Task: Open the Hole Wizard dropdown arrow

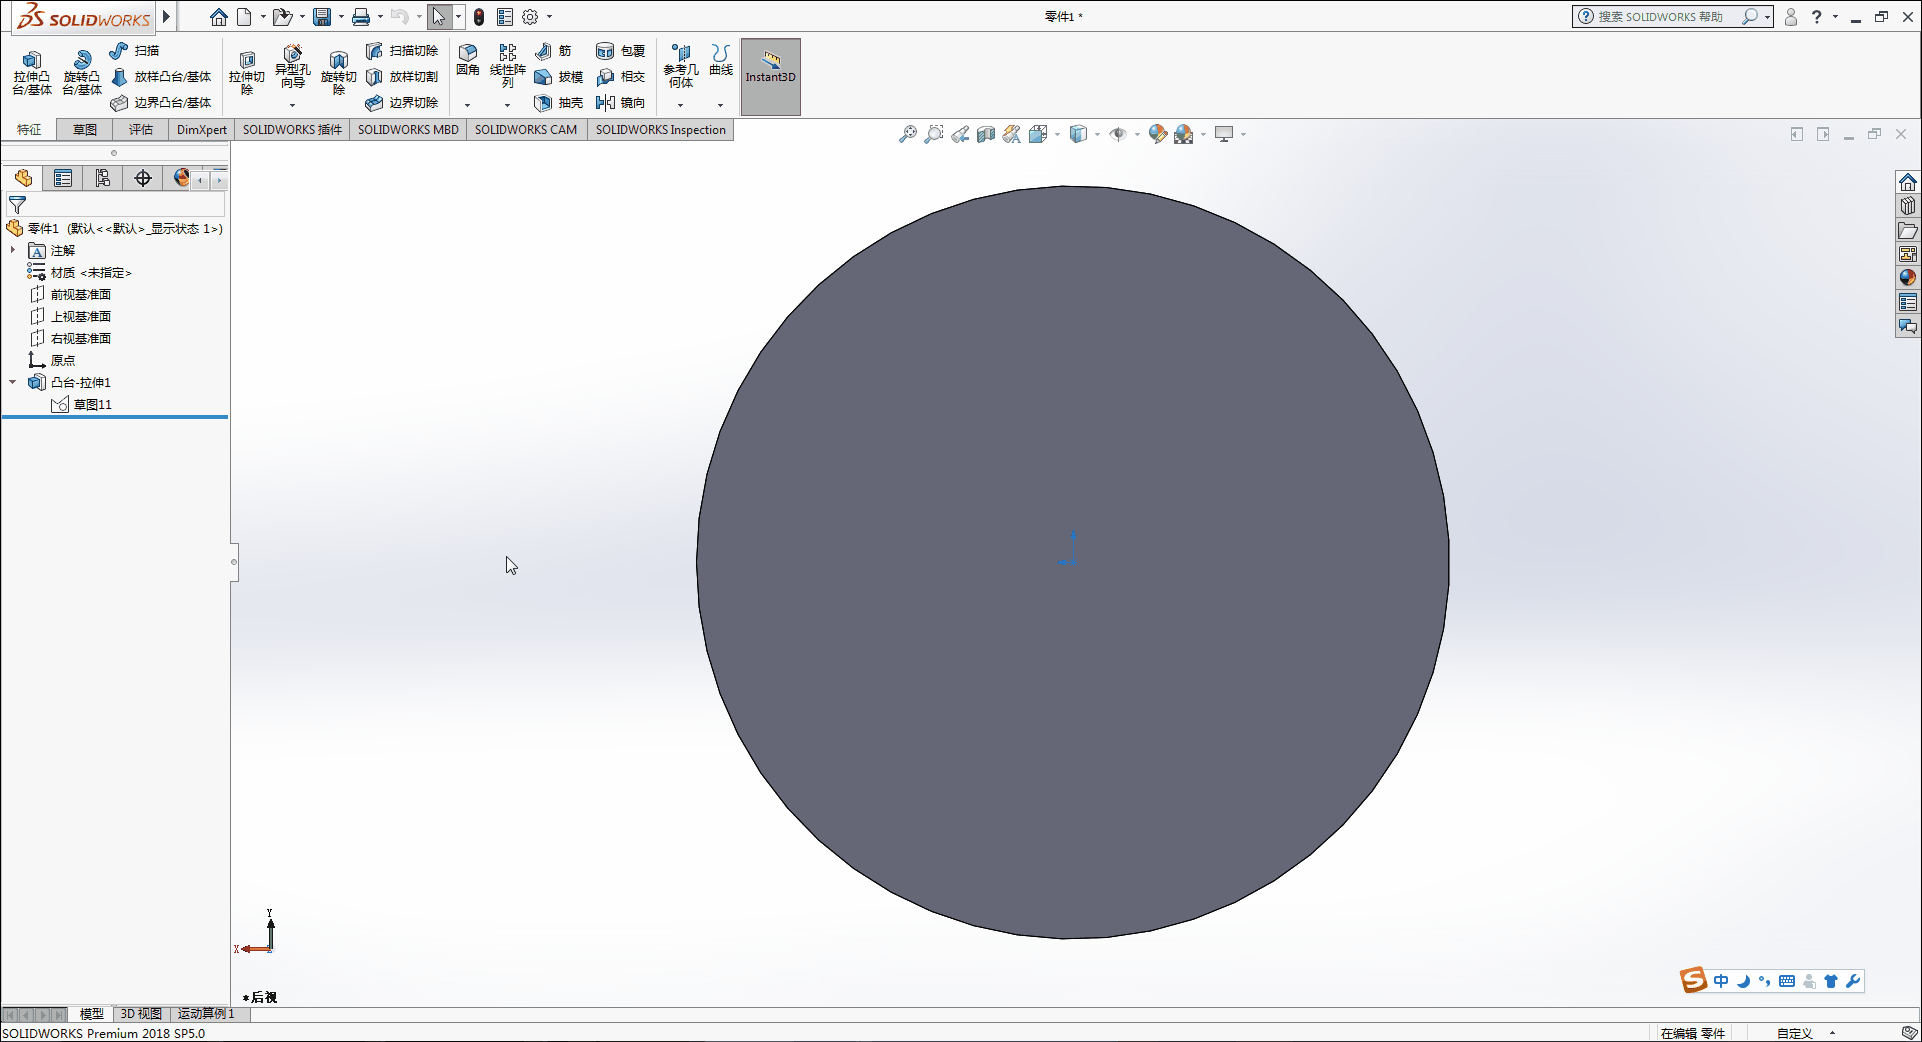Action: coord(293,105)
